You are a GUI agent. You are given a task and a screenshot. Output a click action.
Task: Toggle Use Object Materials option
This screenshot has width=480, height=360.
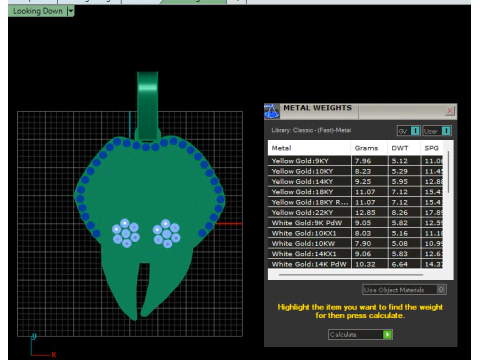pyautogui.click(x=404, y=290)
